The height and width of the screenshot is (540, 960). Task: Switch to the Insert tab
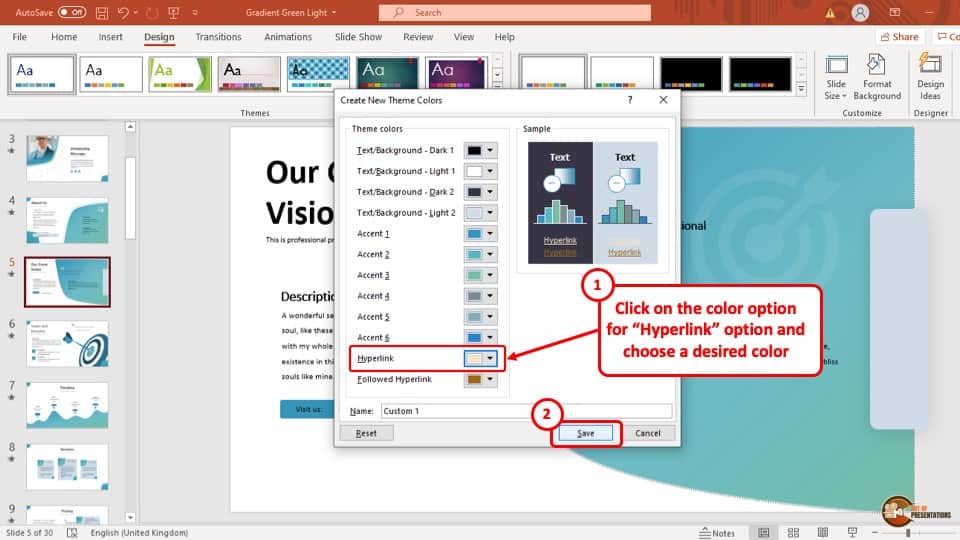[x=111, y=37]
